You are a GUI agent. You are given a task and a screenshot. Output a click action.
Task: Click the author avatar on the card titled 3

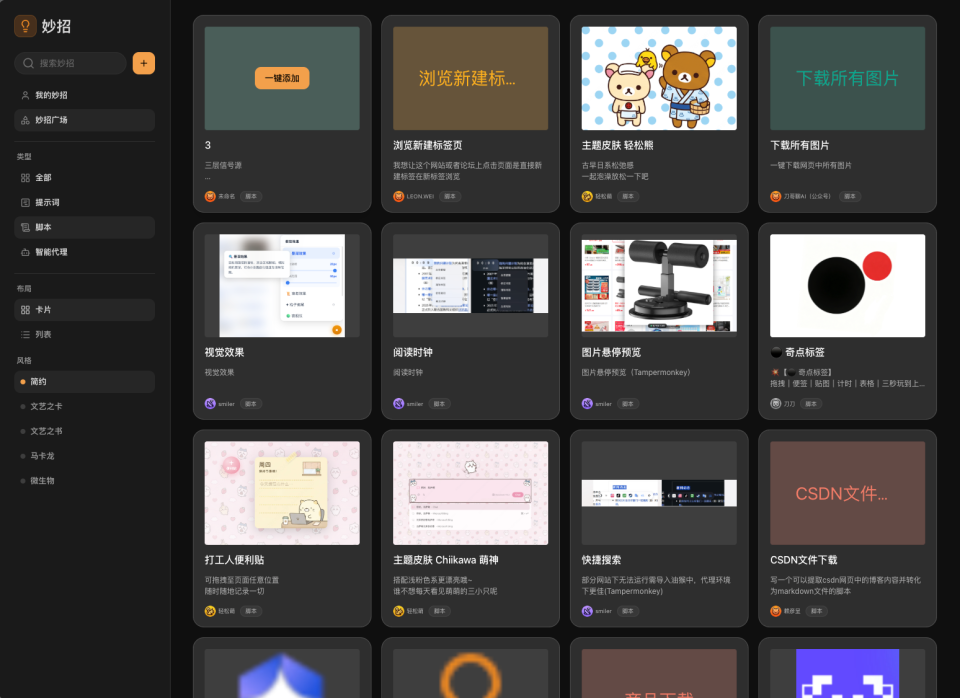pos(210,197)
